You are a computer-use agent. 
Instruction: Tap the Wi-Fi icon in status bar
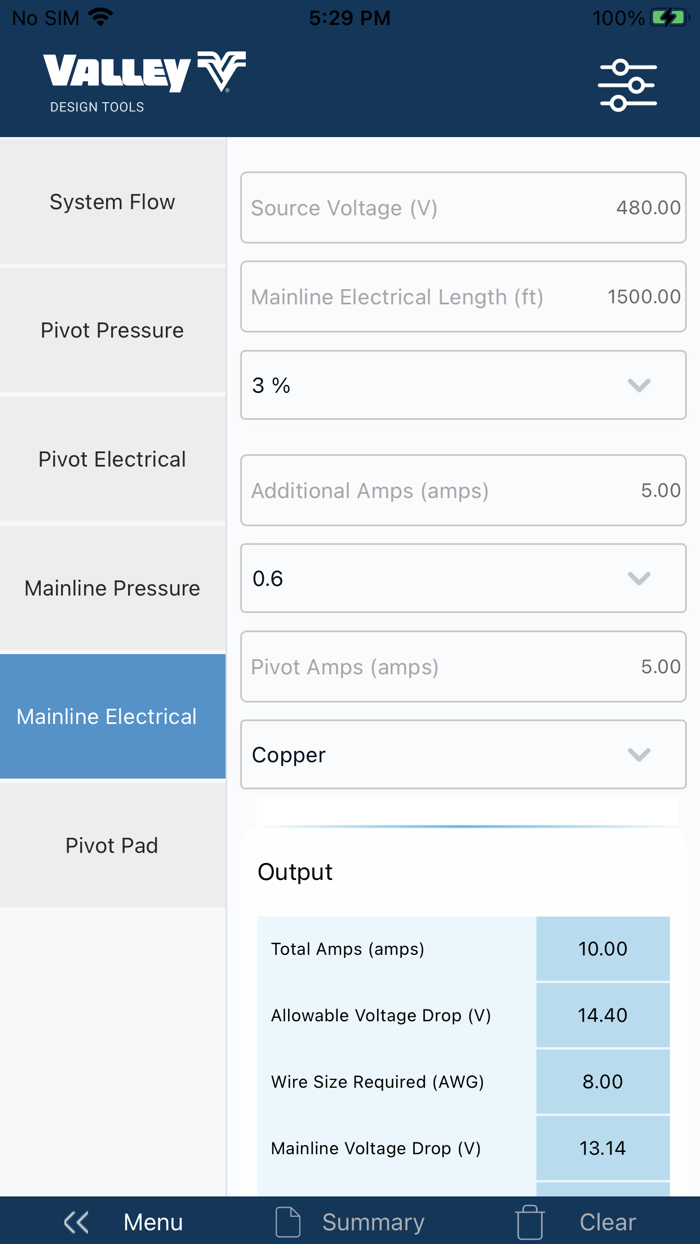click(100, 18)
